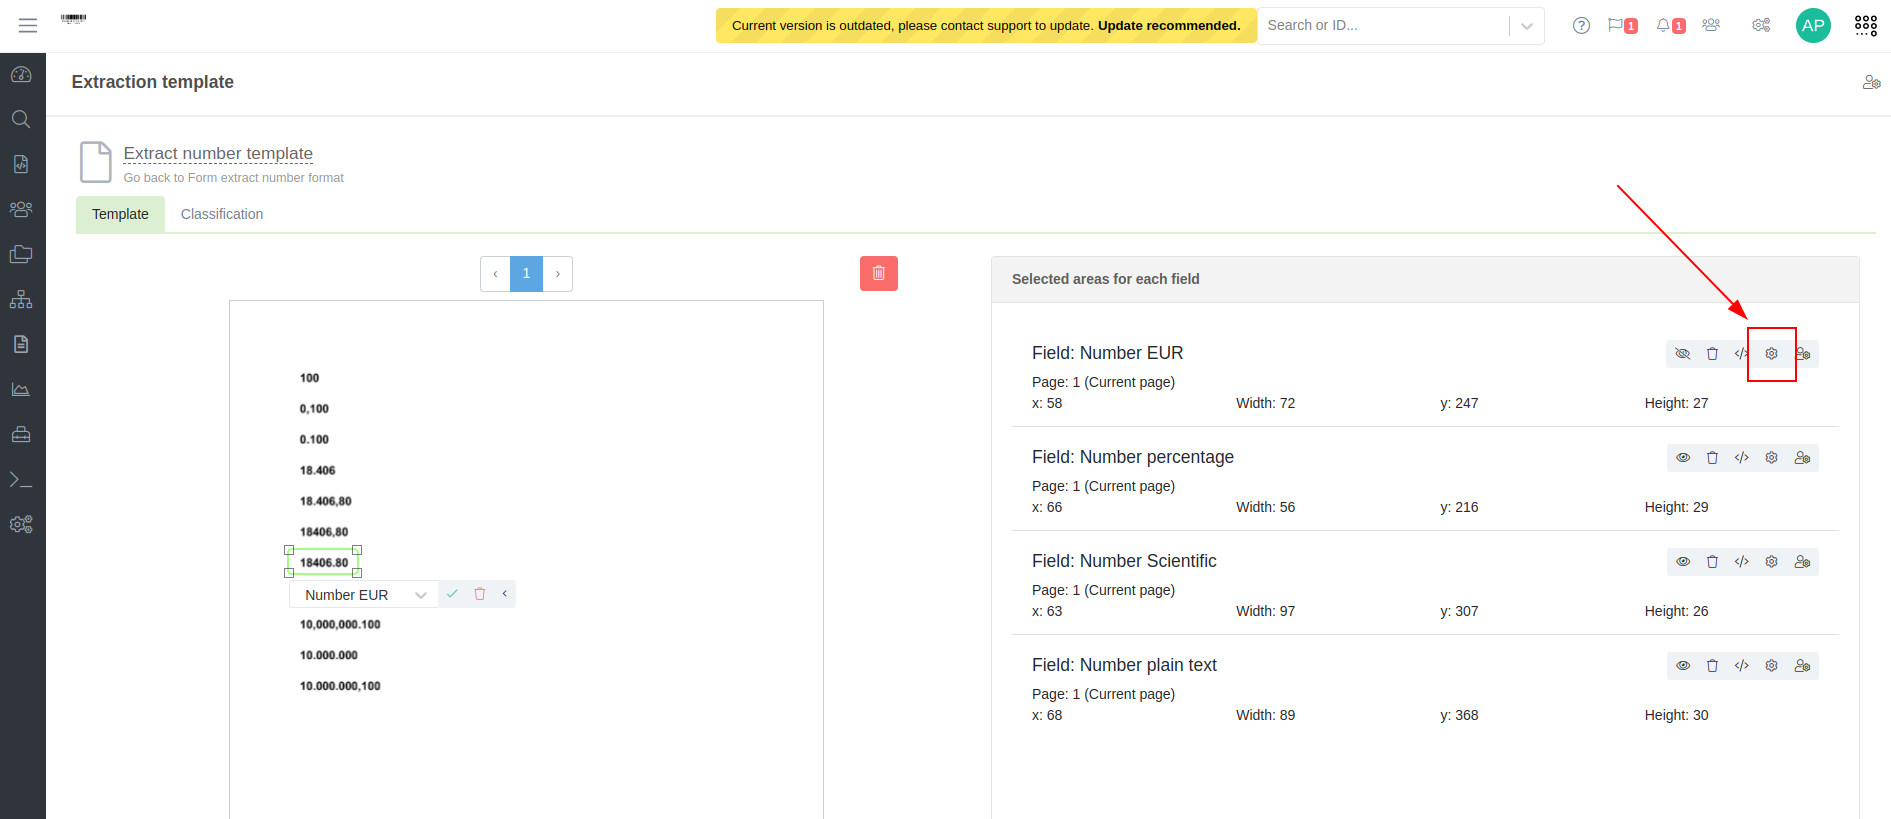Go to next page in pagination
Viewport: 1891px width, 819px height.
558,274
